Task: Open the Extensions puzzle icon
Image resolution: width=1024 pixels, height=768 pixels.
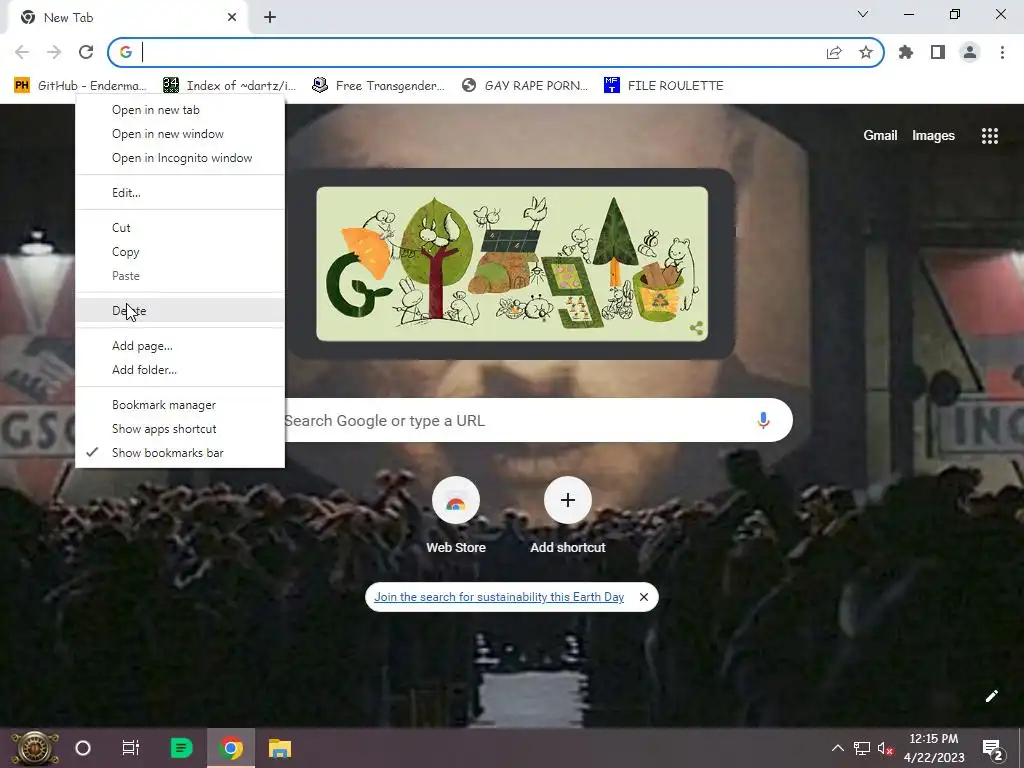Action: [906, 52]
